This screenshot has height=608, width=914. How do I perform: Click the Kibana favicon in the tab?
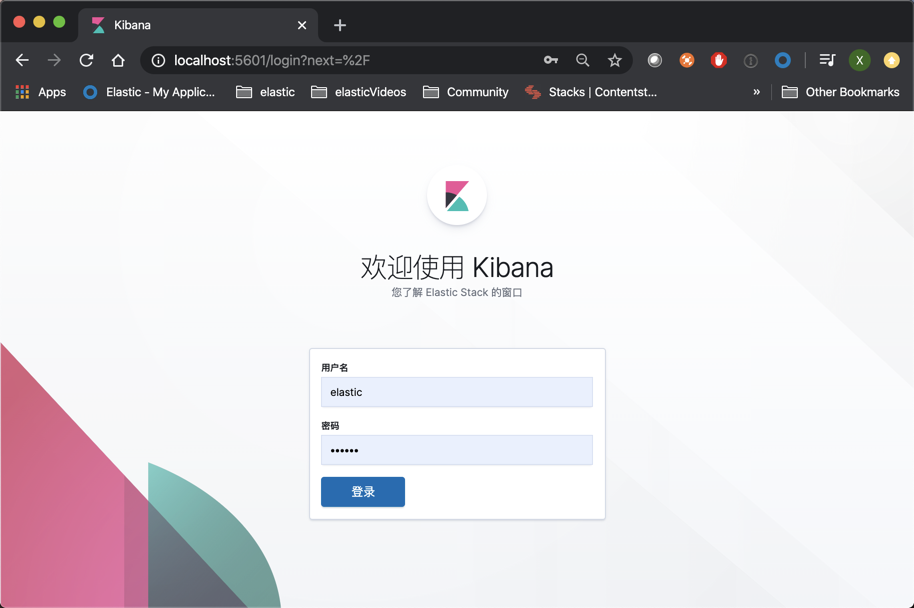tap(99, 25)
